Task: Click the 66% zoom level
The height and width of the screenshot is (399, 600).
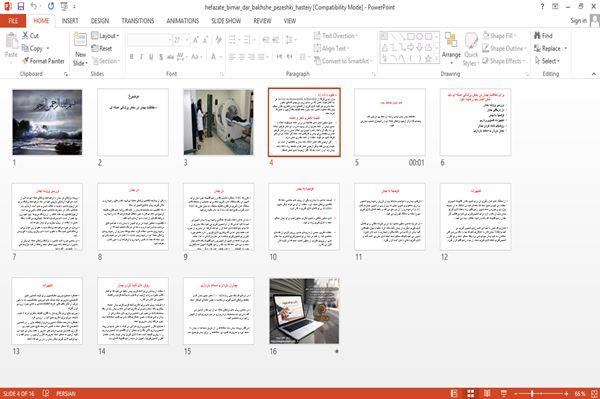Action: tap(580, 393)
